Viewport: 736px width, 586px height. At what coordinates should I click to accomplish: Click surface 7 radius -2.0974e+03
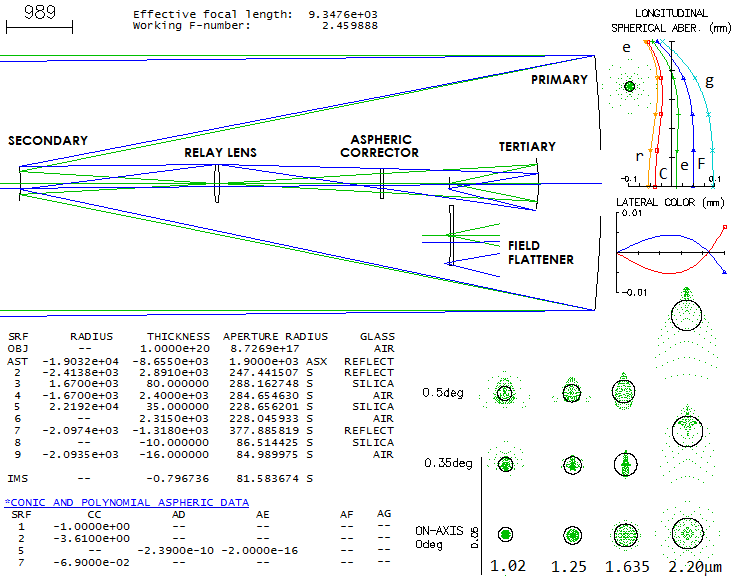click(80, 431)
